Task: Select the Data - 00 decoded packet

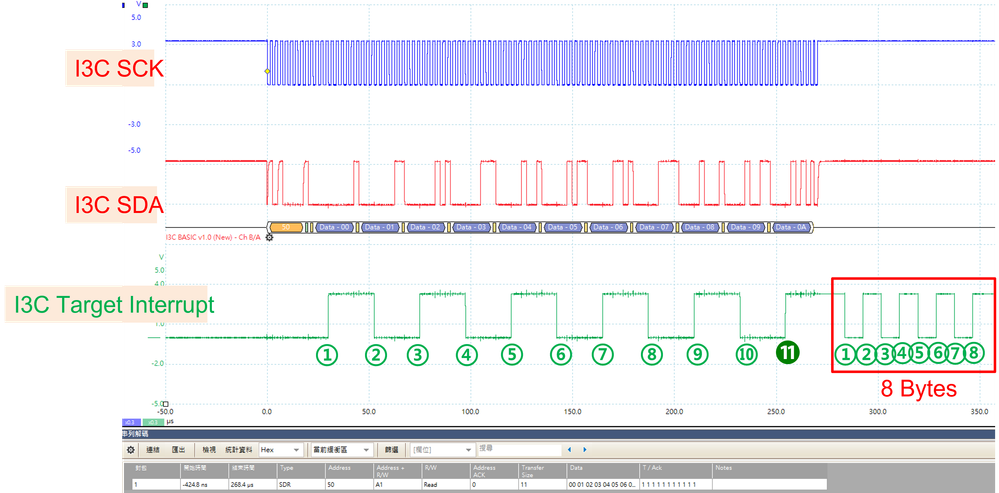Action: click(x=334, y=227)
